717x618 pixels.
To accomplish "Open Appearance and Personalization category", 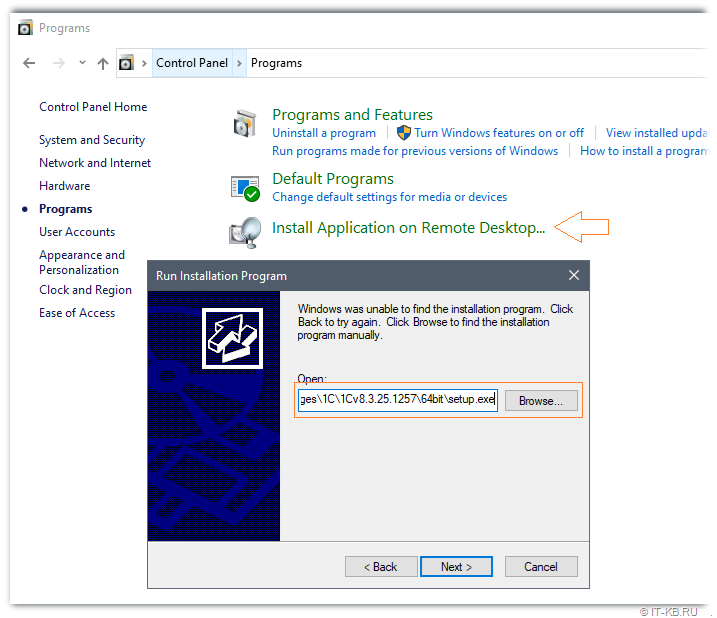I will 82,262.
